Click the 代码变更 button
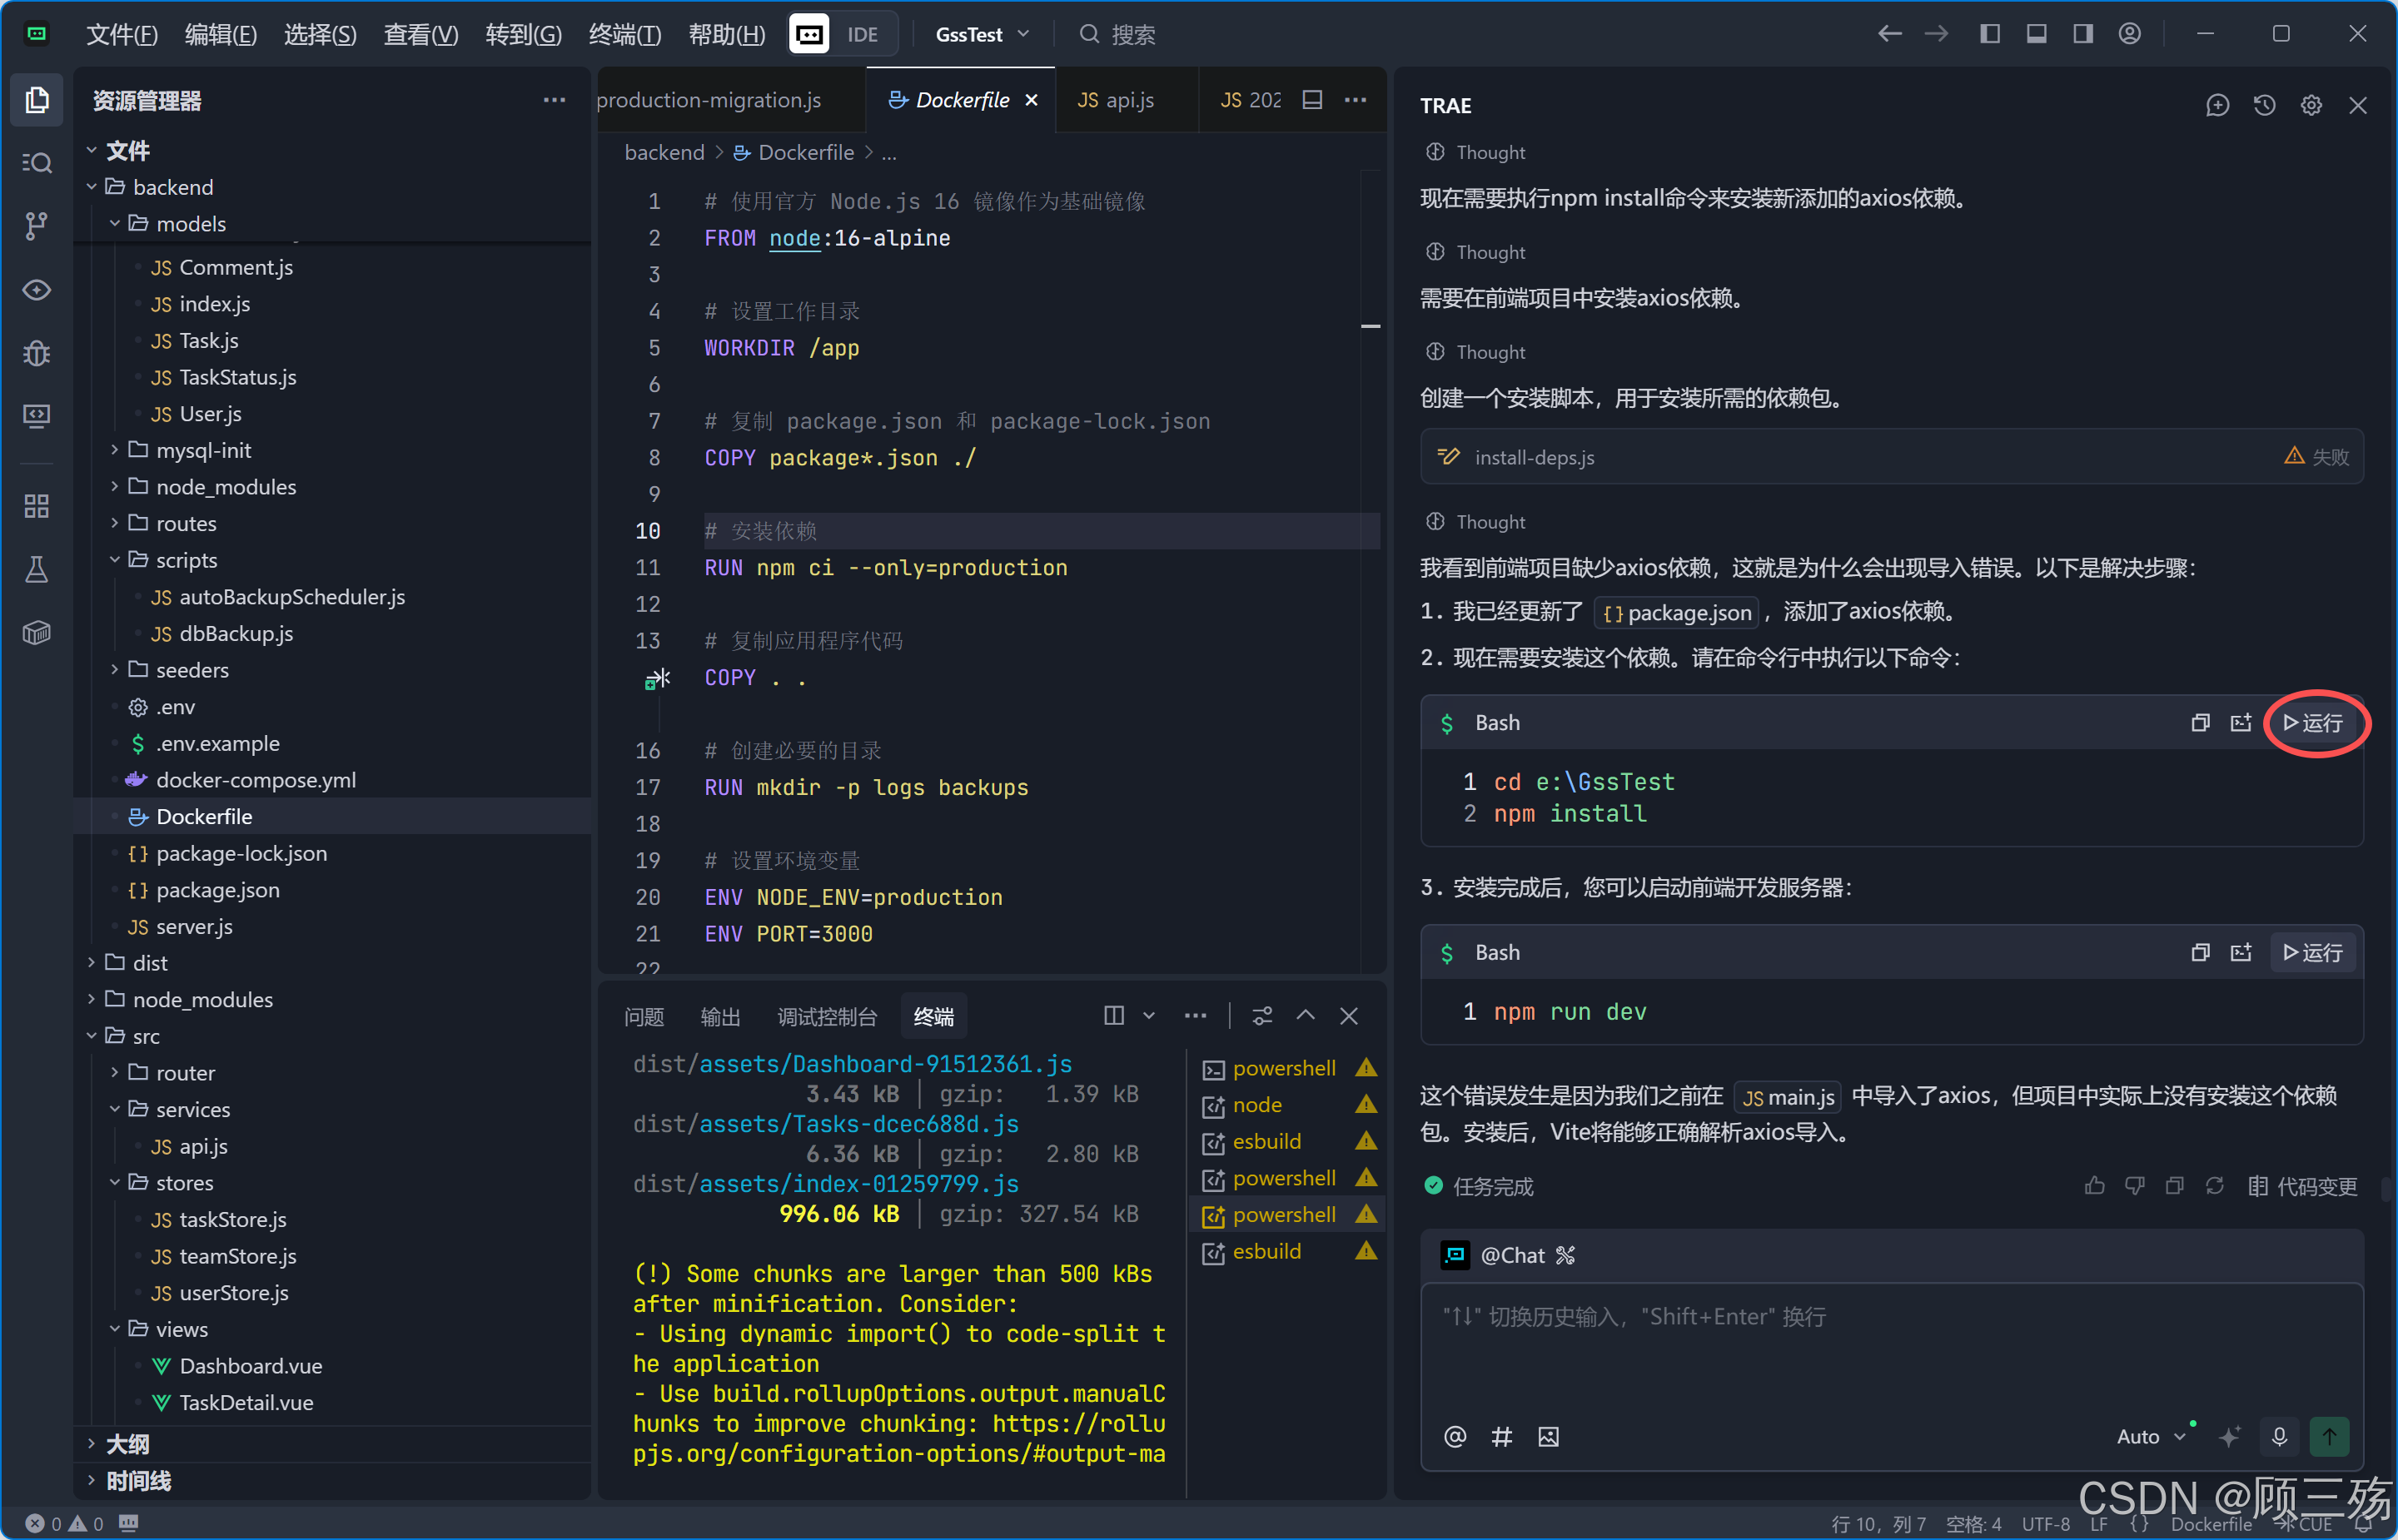 point(2302,1186)
